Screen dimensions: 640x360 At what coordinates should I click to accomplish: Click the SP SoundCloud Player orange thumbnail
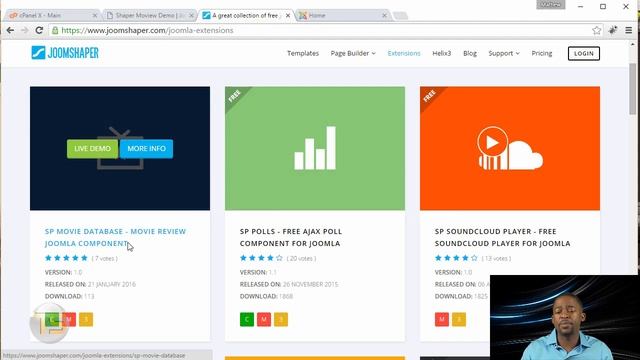pos(510,148)
